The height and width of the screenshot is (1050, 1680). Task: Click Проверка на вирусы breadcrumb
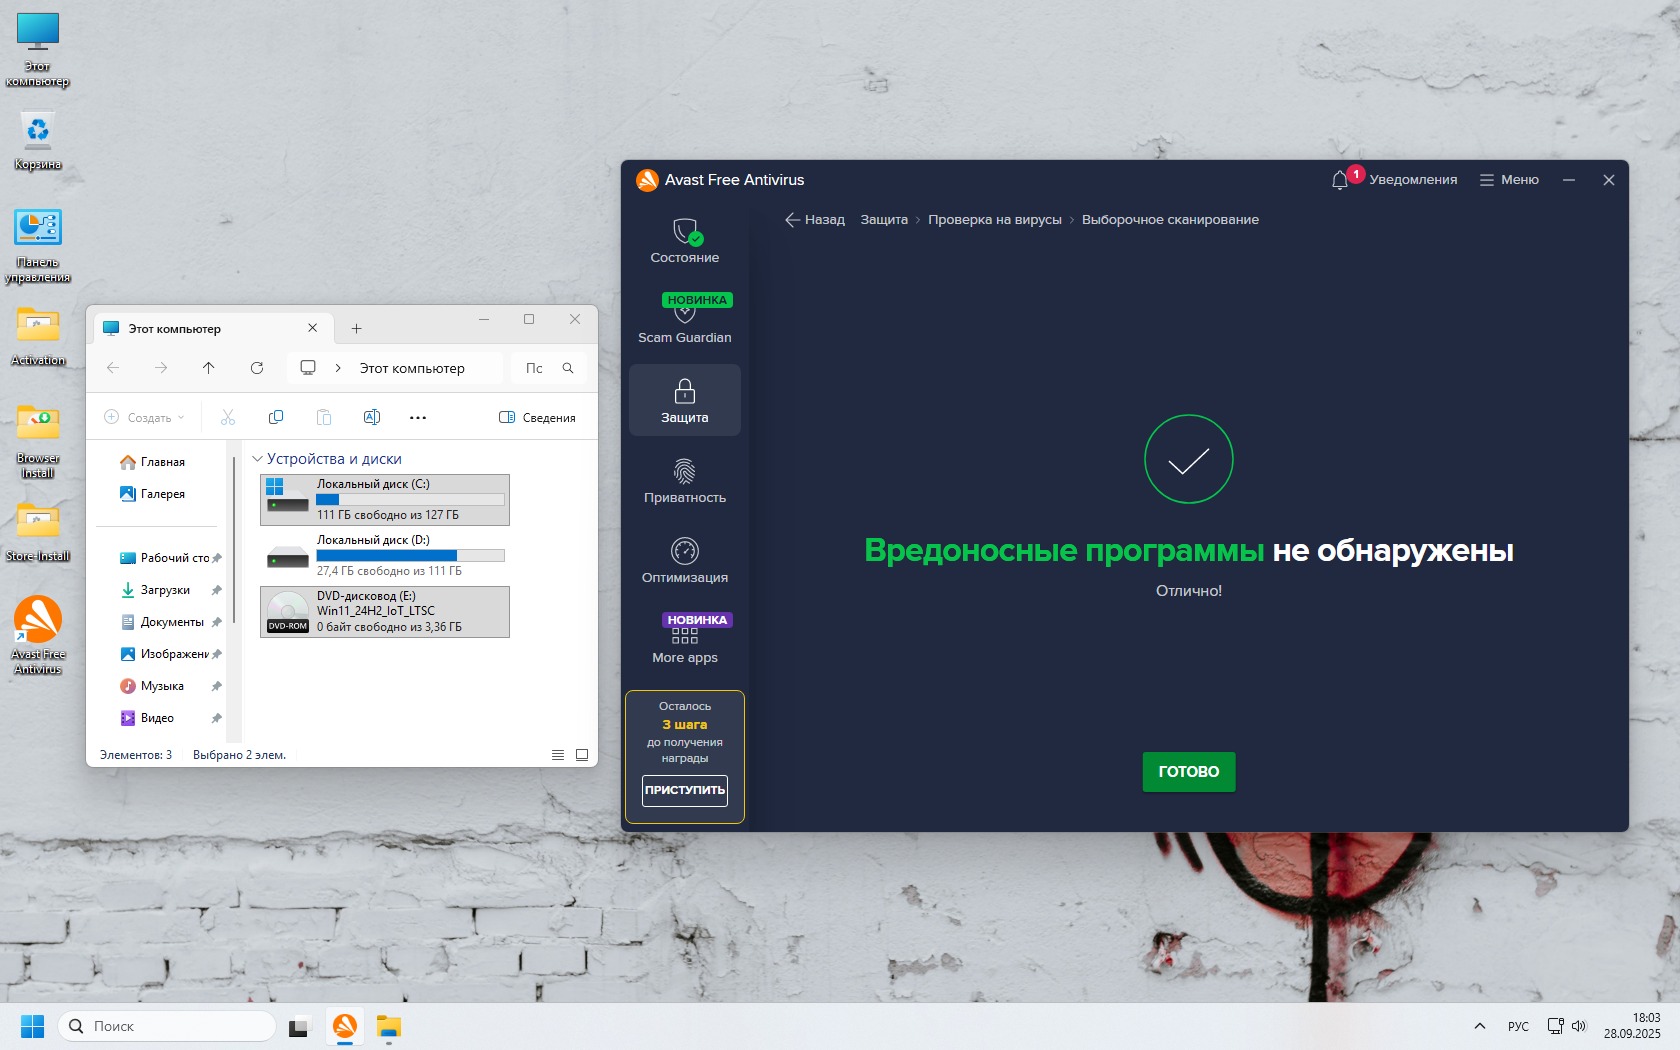[995, 220]
